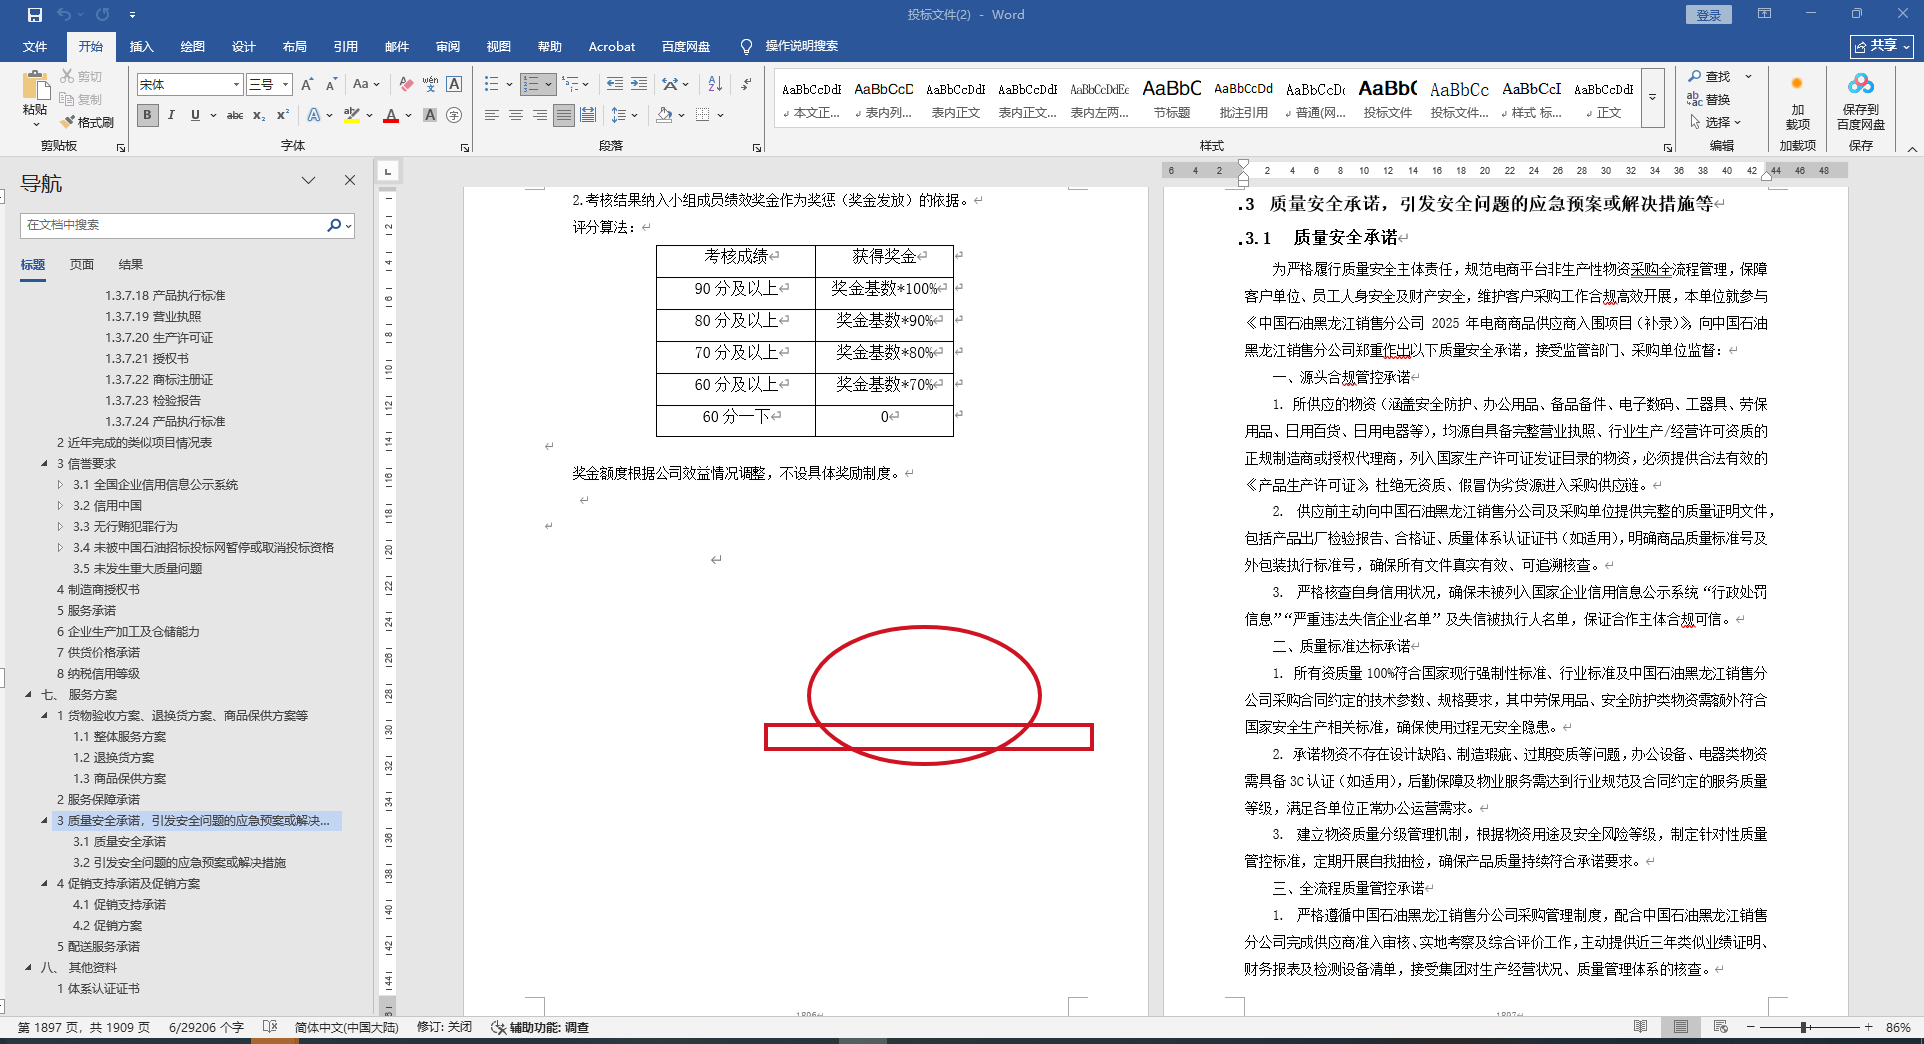Switch navigation pane to 页面 tab

82,265
